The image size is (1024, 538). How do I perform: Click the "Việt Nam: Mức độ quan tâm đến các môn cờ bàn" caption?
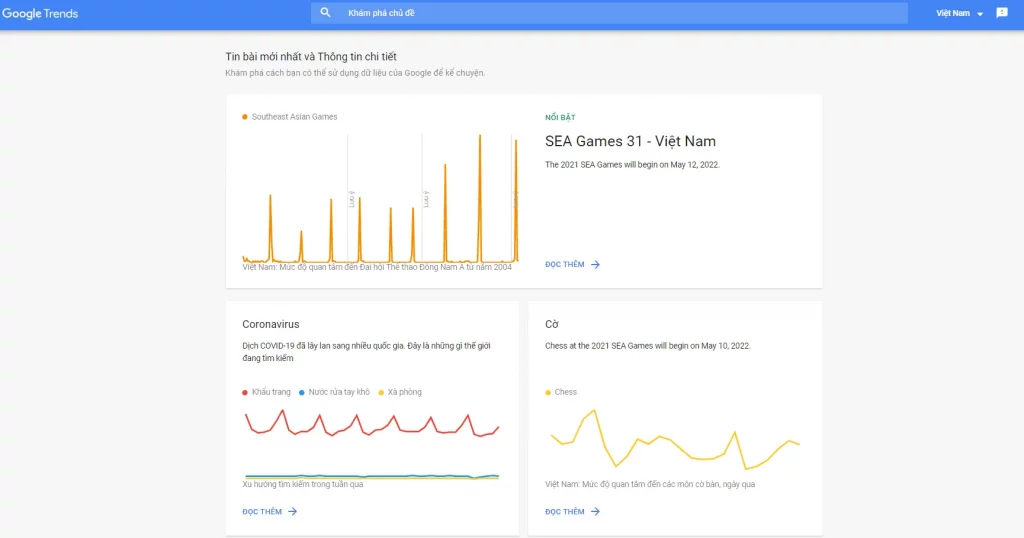click(650, 484)
